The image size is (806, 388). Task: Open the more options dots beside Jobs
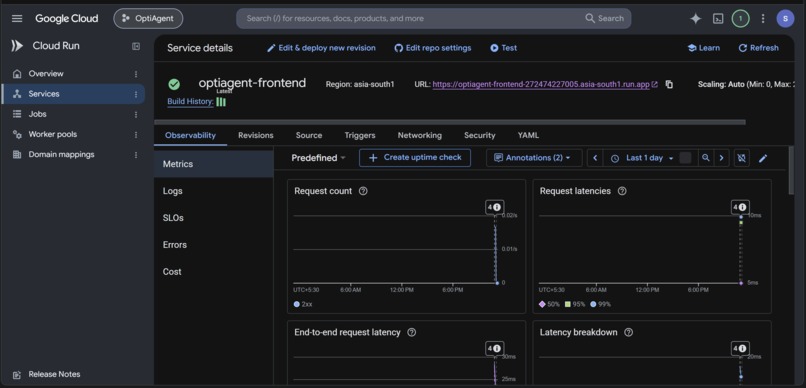point(136,114)
